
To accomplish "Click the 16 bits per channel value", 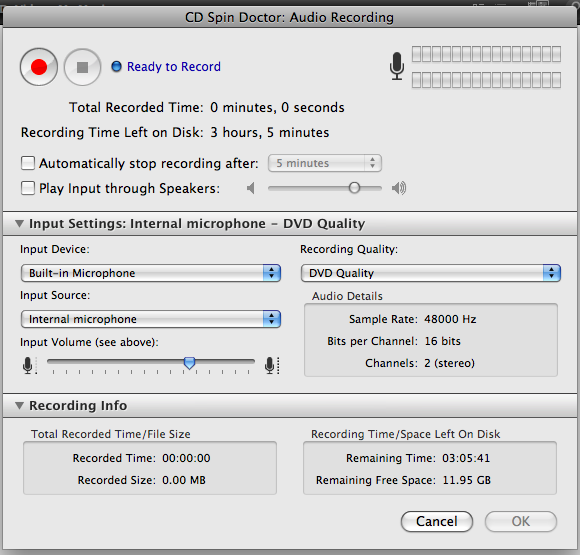I will click(x=442, y=341).
